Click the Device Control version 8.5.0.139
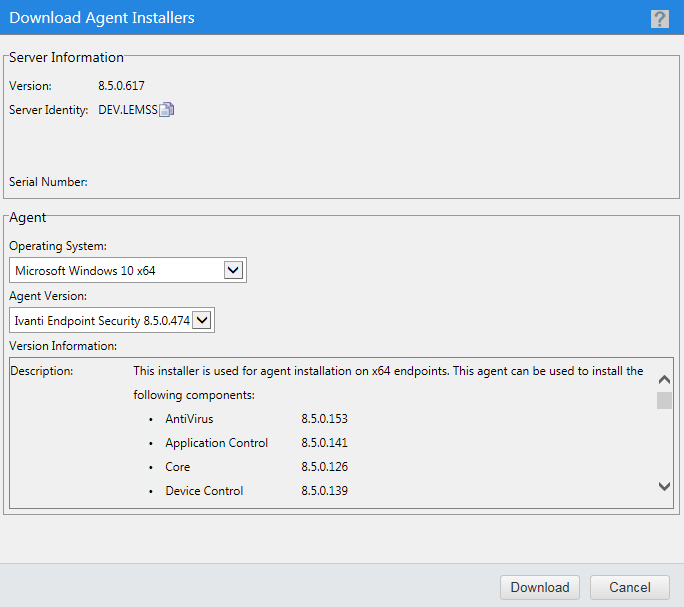Viewport: 684px width, 607px height. pos(324,491)
